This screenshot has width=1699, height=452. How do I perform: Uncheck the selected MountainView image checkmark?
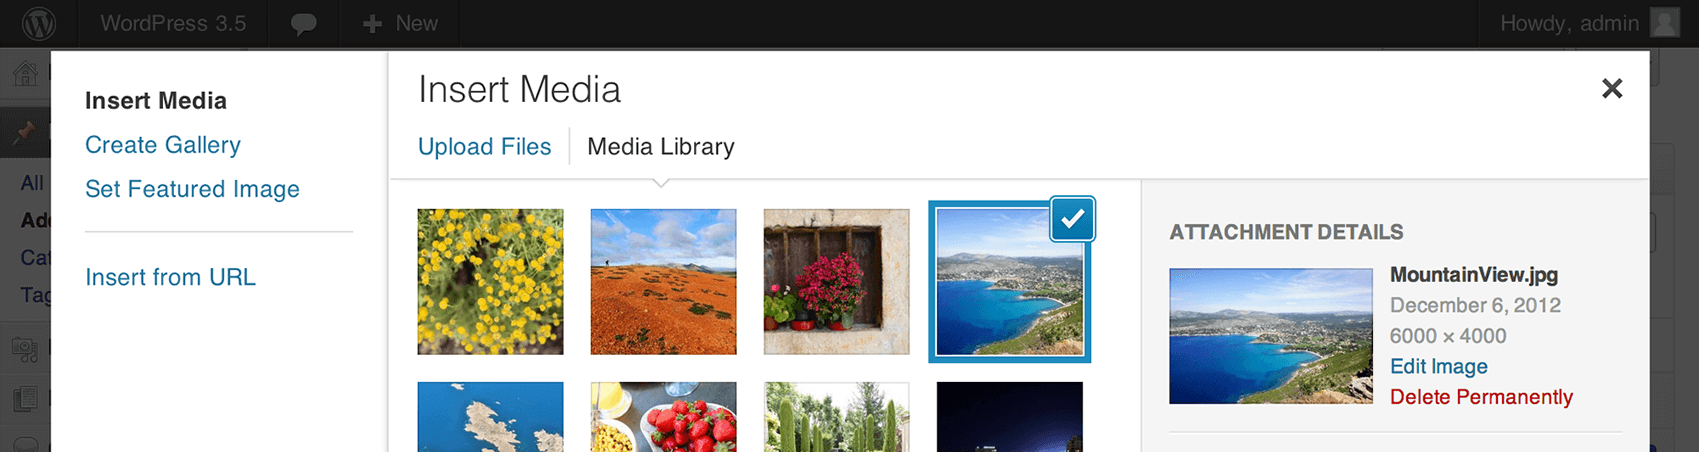[x=1072, y=219]
